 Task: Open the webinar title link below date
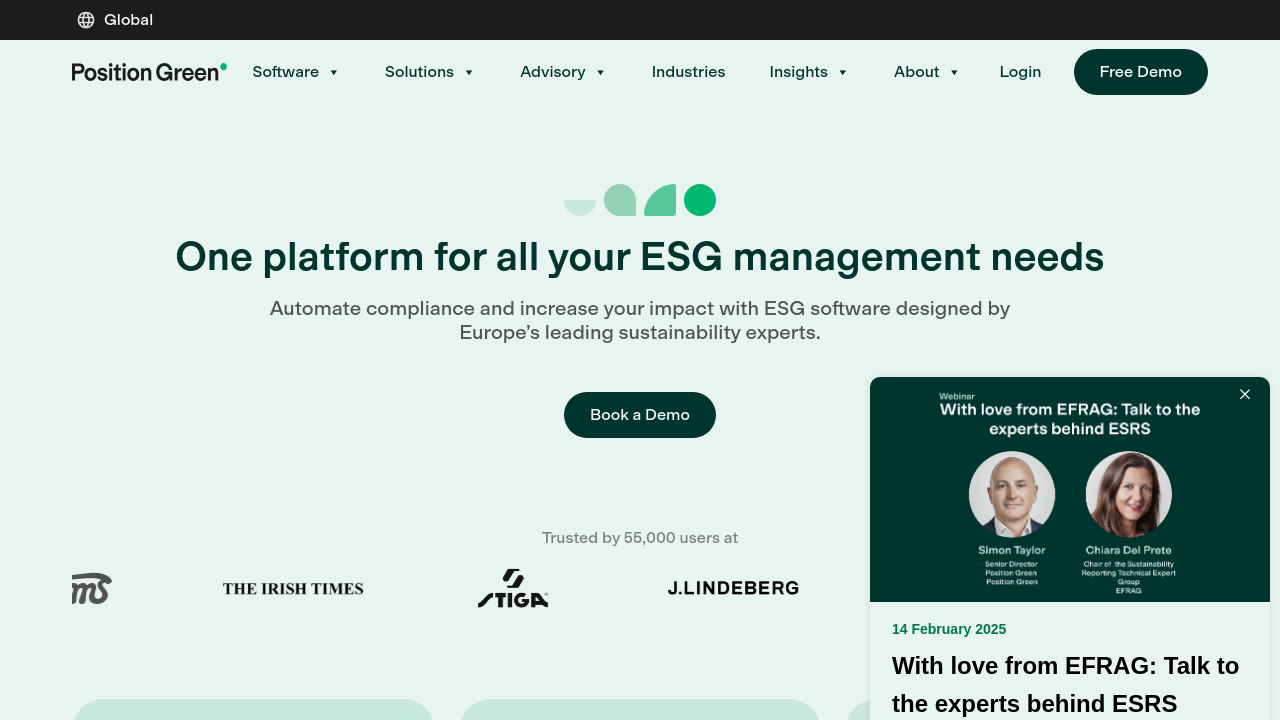pyautogui.click(x=1065, y=684)
